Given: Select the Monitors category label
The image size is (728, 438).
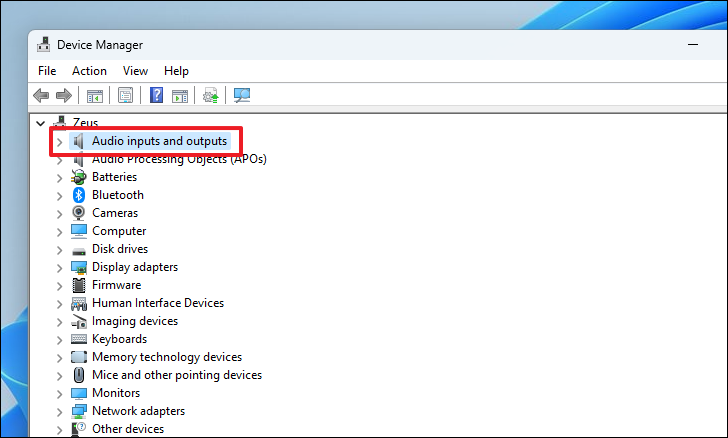Looking at the screenshot, I should [x=116, y=393].
